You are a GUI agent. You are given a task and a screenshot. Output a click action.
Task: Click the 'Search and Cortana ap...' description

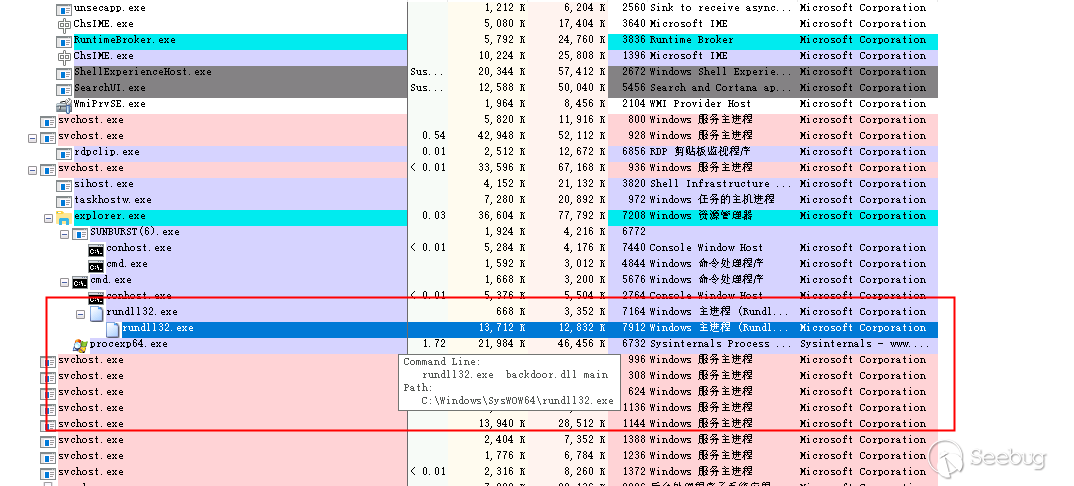click(x=720, y=88)
